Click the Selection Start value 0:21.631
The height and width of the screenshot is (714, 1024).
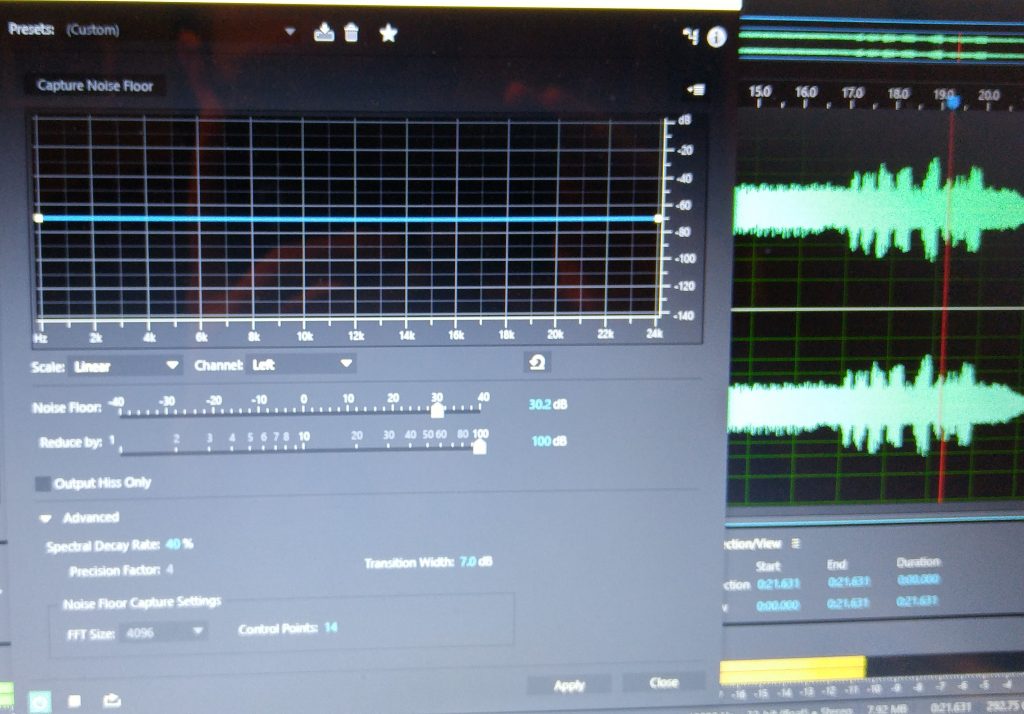pyautogui.click(x=778, y=583)
